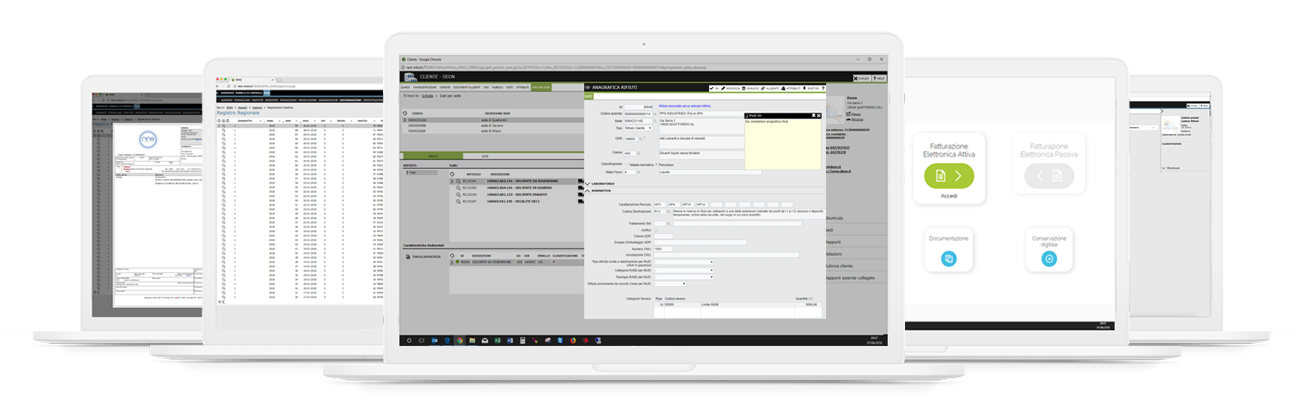The width and height of the screenshot is (1300, 414).
Task: Open Tipologia RAEE per MUD dropdown
Action: (x=683, y=277)
